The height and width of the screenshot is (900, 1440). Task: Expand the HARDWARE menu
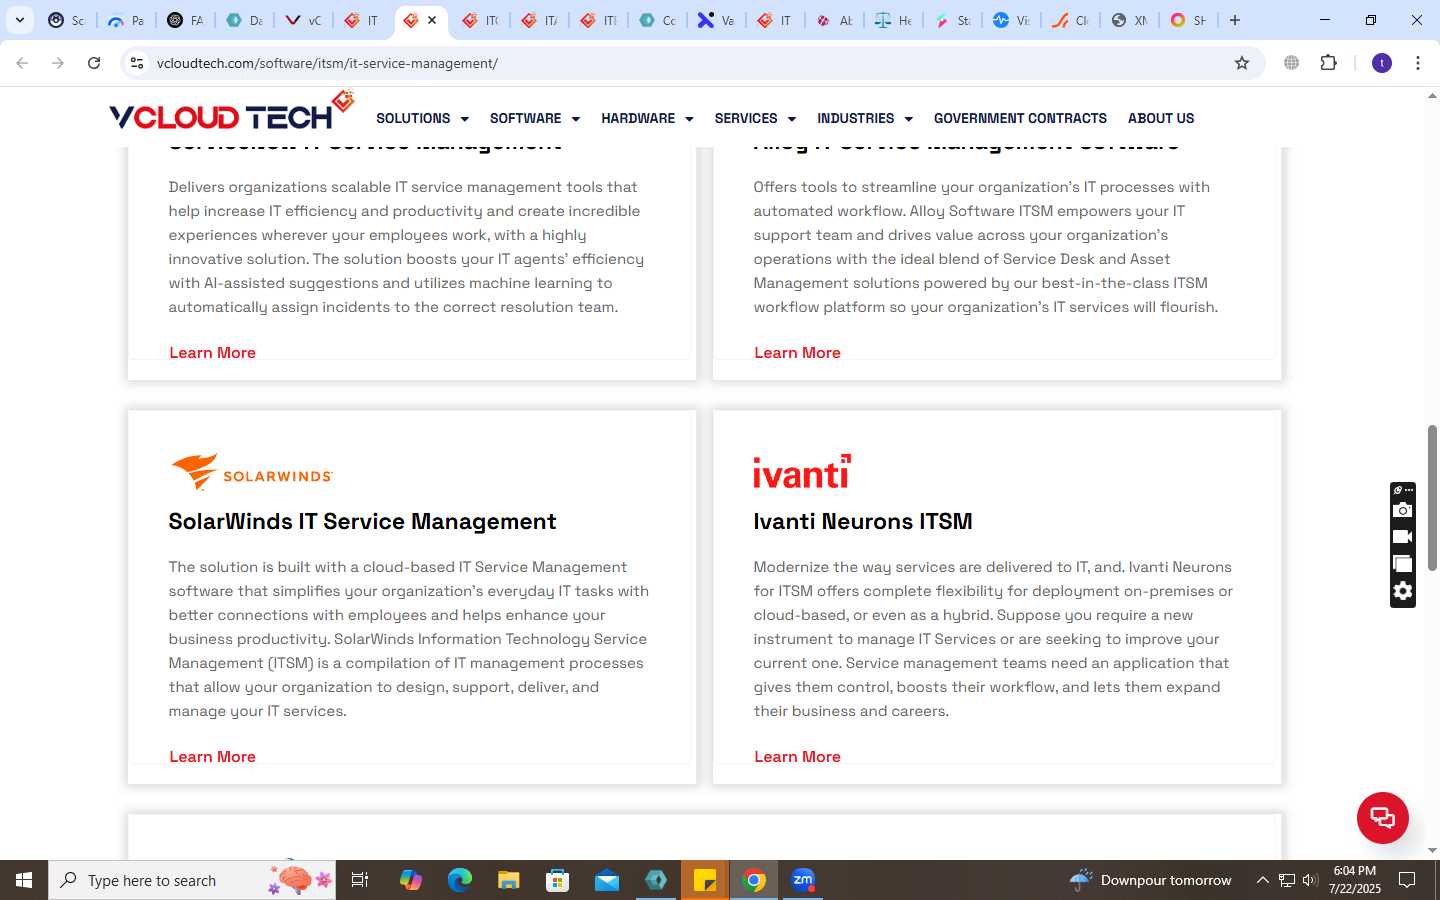point(647,118)
